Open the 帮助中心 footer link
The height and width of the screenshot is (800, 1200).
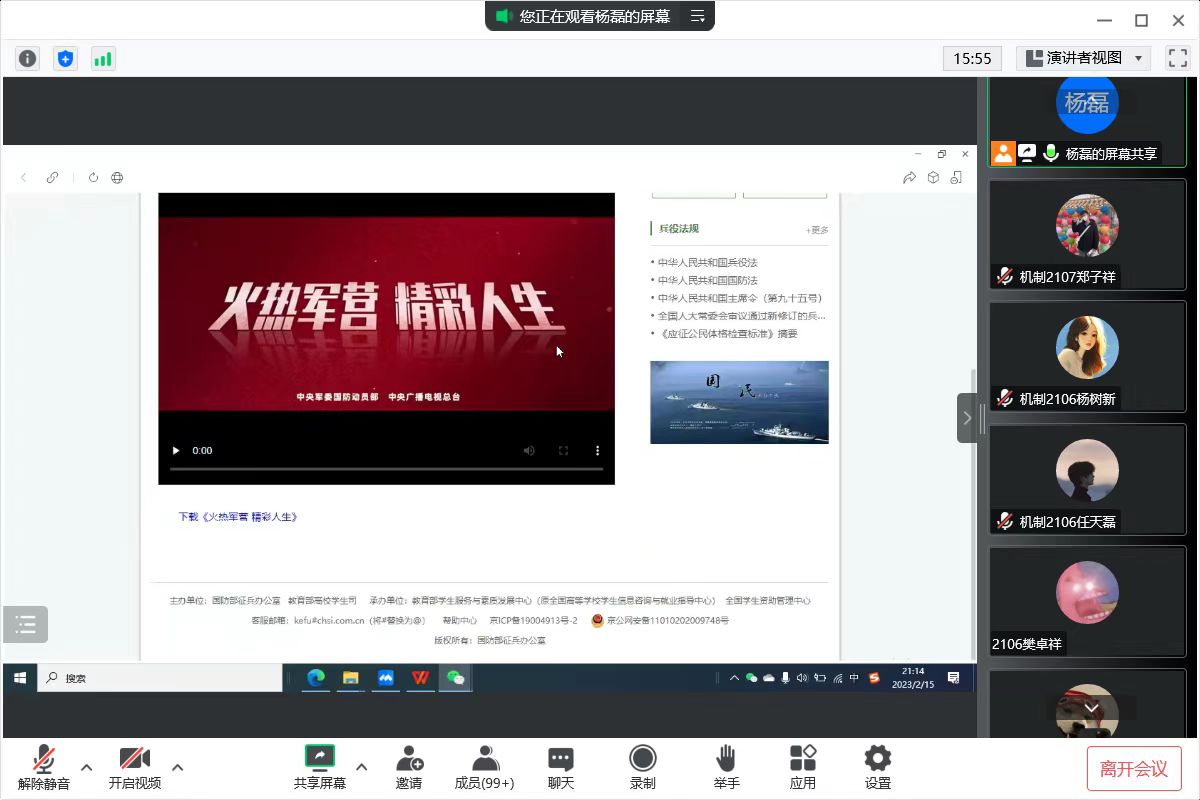click(x=459, y=621)
